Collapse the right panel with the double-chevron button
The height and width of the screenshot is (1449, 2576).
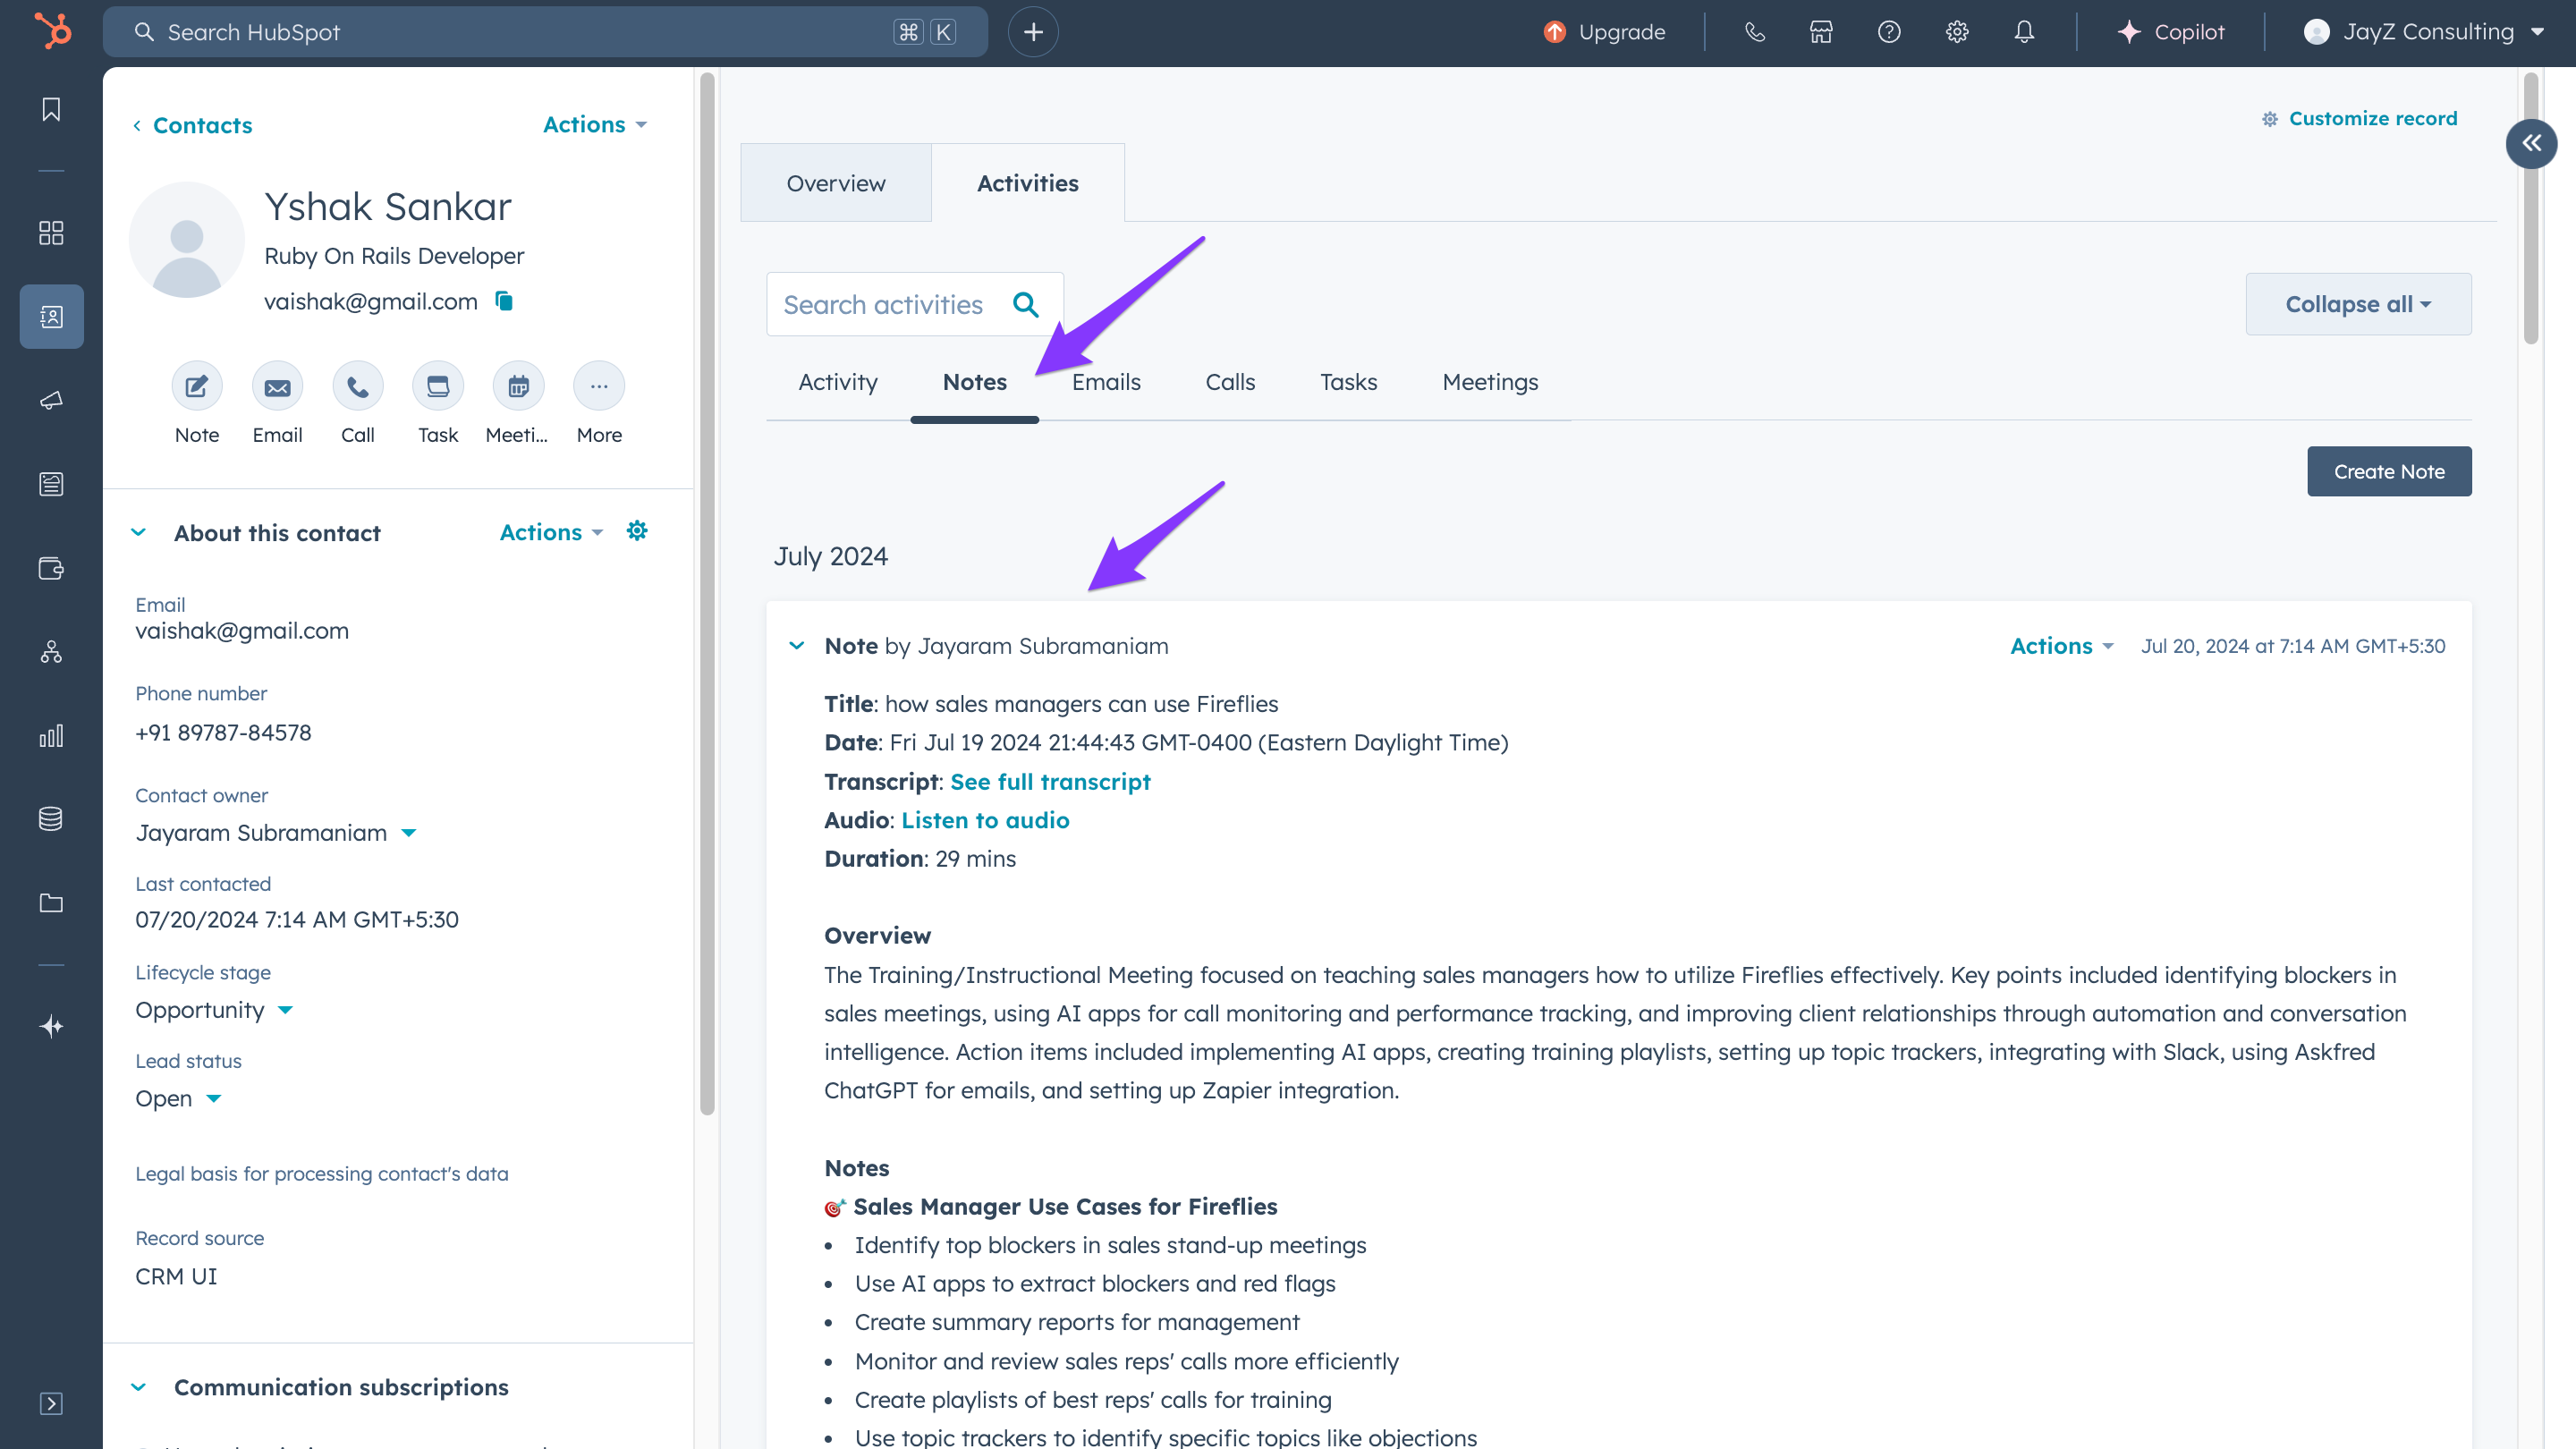click(2531, 143)
